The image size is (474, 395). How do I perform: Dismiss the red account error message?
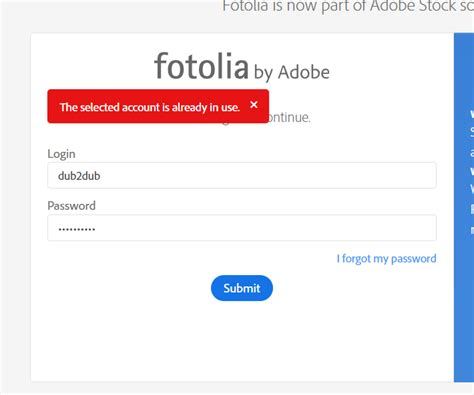click(x=254, y=105)
